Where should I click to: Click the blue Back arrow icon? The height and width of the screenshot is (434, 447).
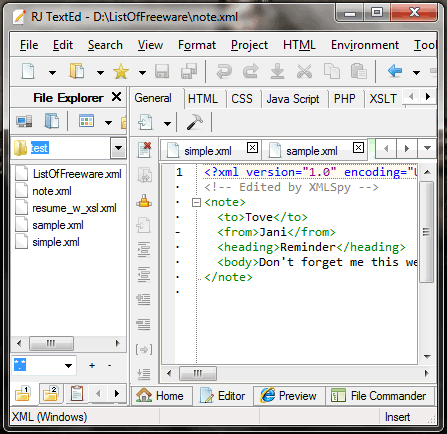395,71
